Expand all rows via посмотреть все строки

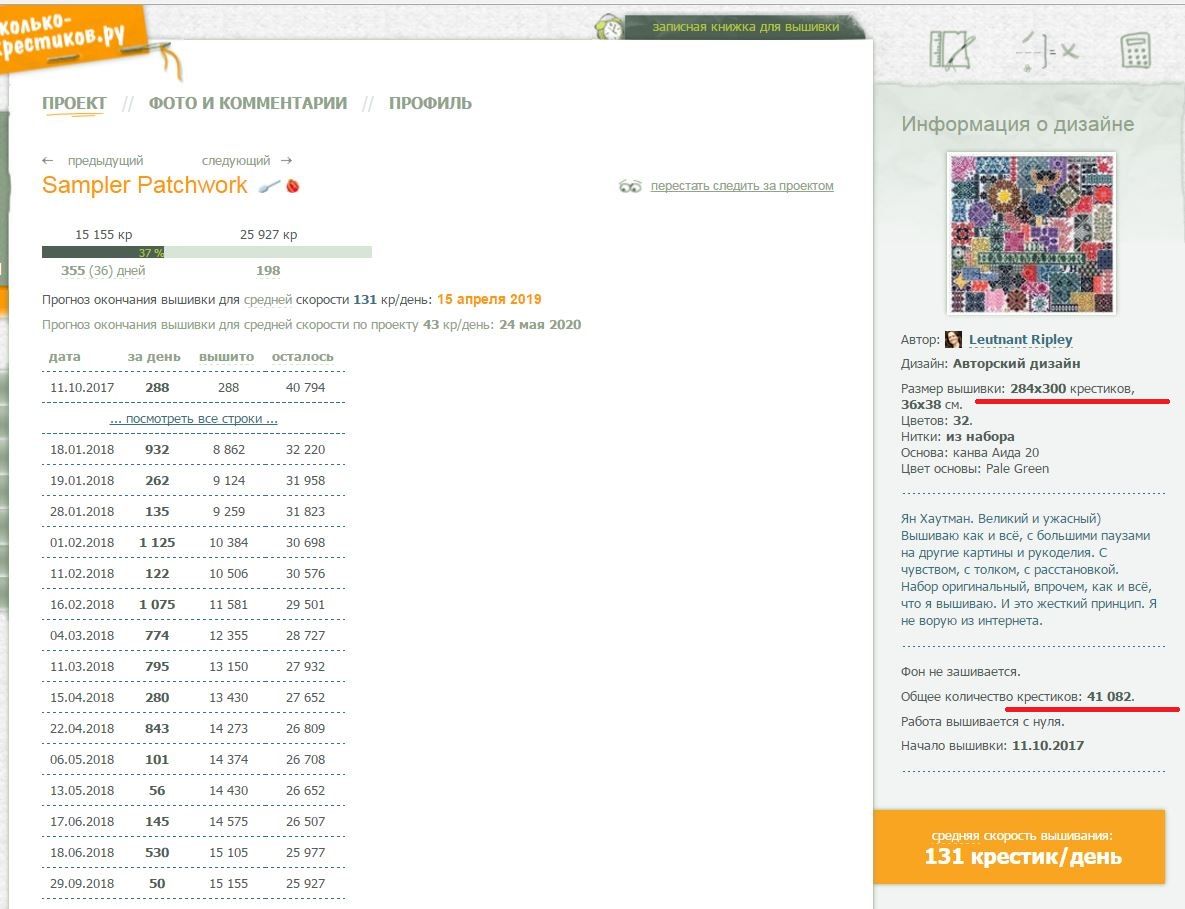[193, 419]
